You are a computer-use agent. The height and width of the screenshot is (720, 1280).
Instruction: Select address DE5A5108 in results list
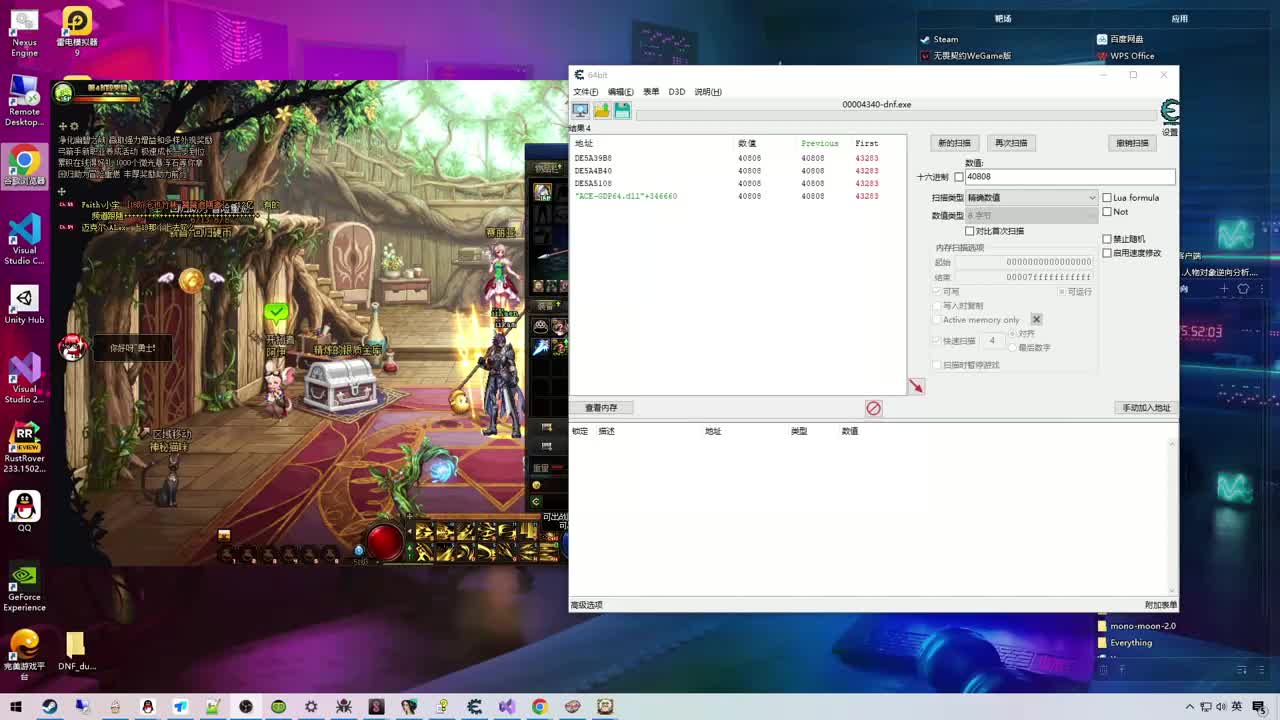click(x=738, y=184)
